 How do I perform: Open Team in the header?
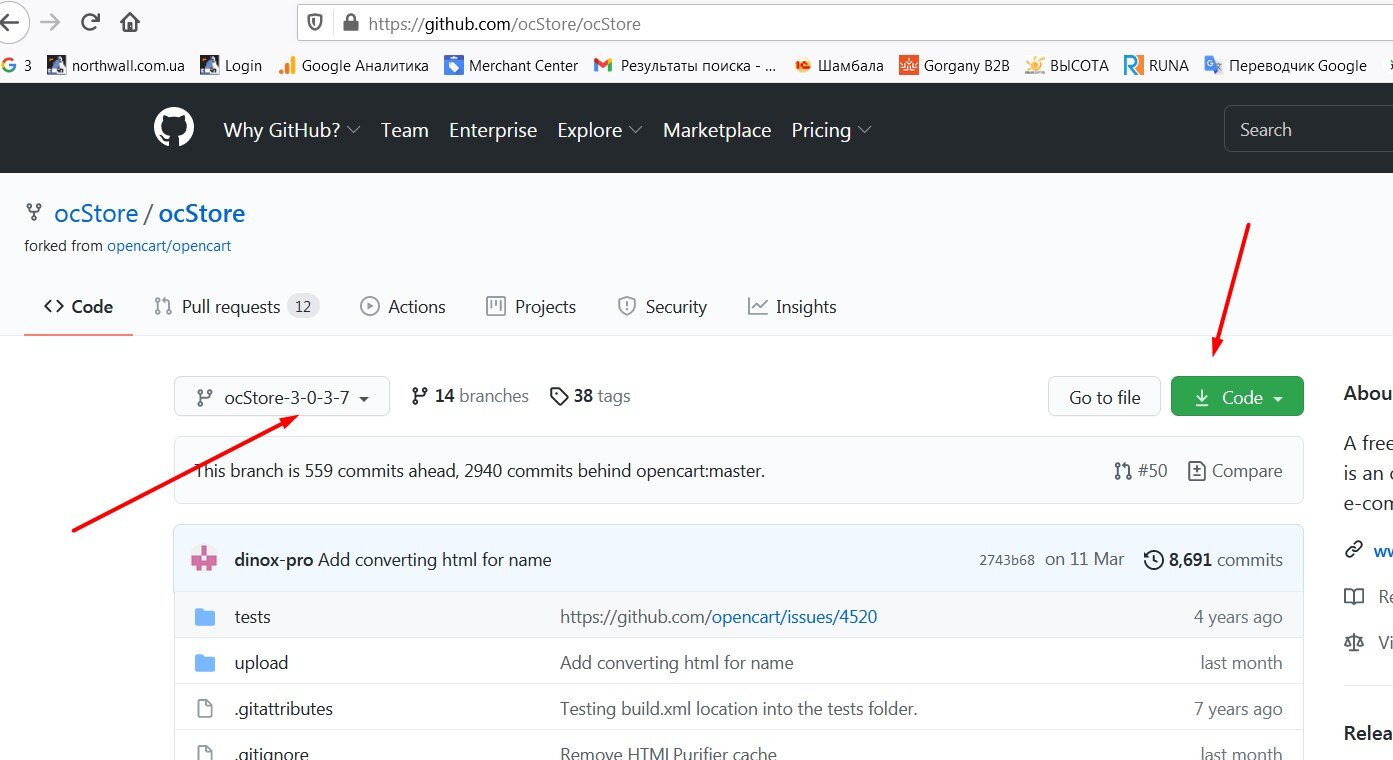pos(404,130)
